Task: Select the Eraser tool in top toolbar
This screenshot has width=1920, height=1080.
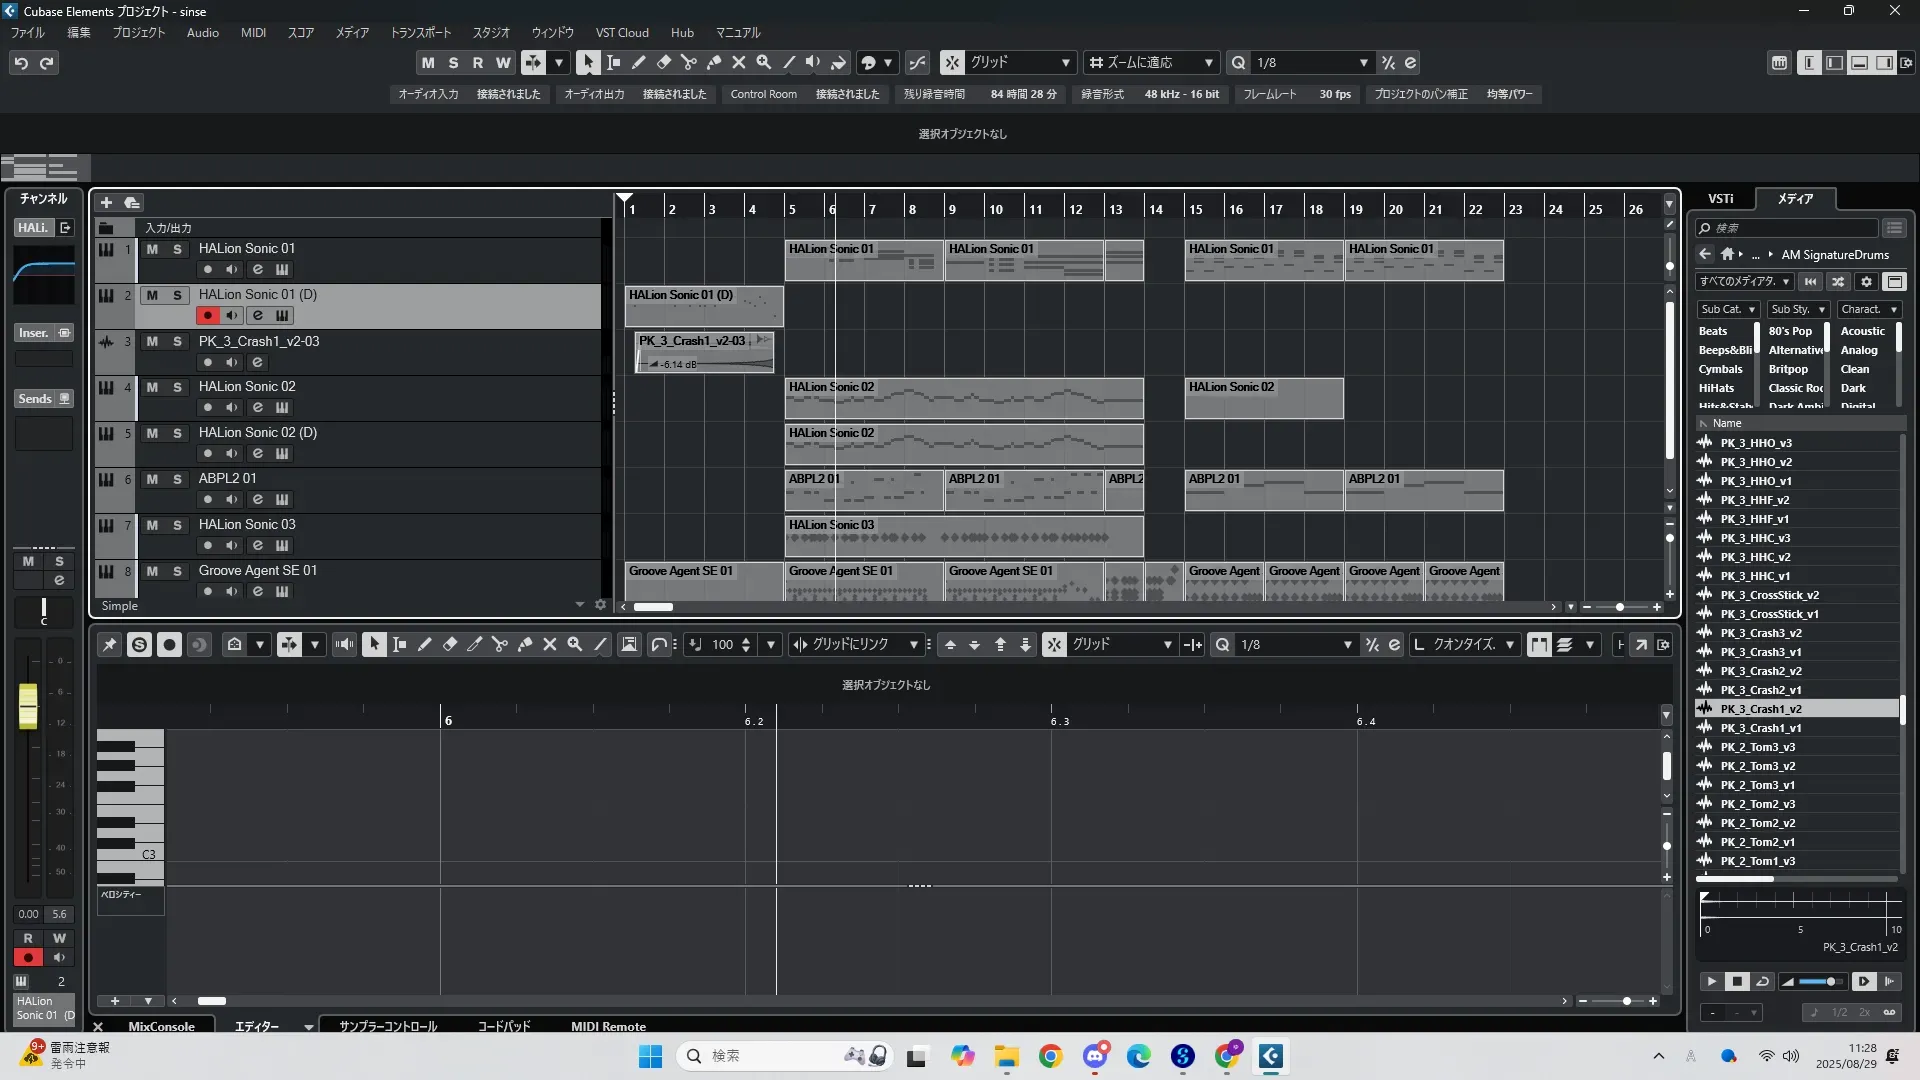Action: coord(664,62)
